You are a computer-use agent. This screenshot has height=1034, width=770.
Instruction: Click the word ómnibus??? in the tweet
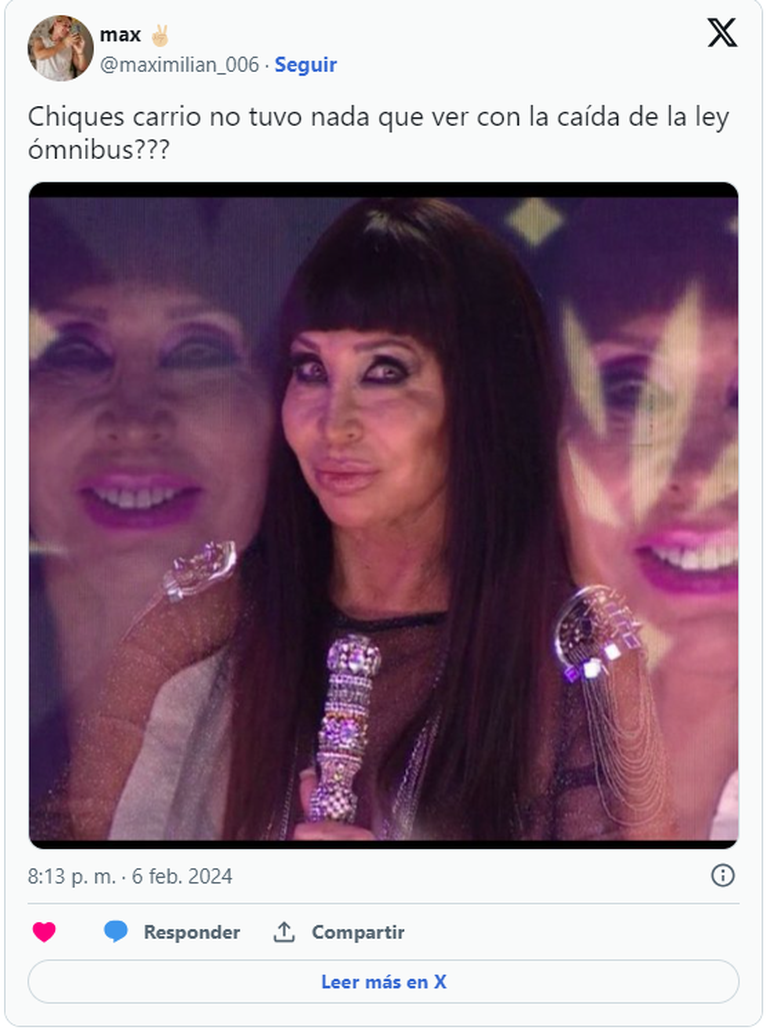pos(99,150)
